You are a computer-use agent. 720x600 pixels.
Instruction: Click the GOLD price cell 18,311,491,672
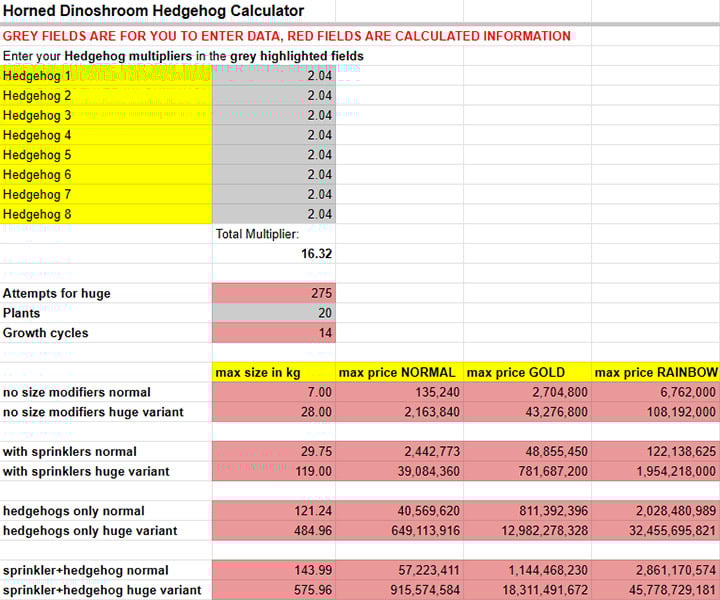[x=528, y=590]
